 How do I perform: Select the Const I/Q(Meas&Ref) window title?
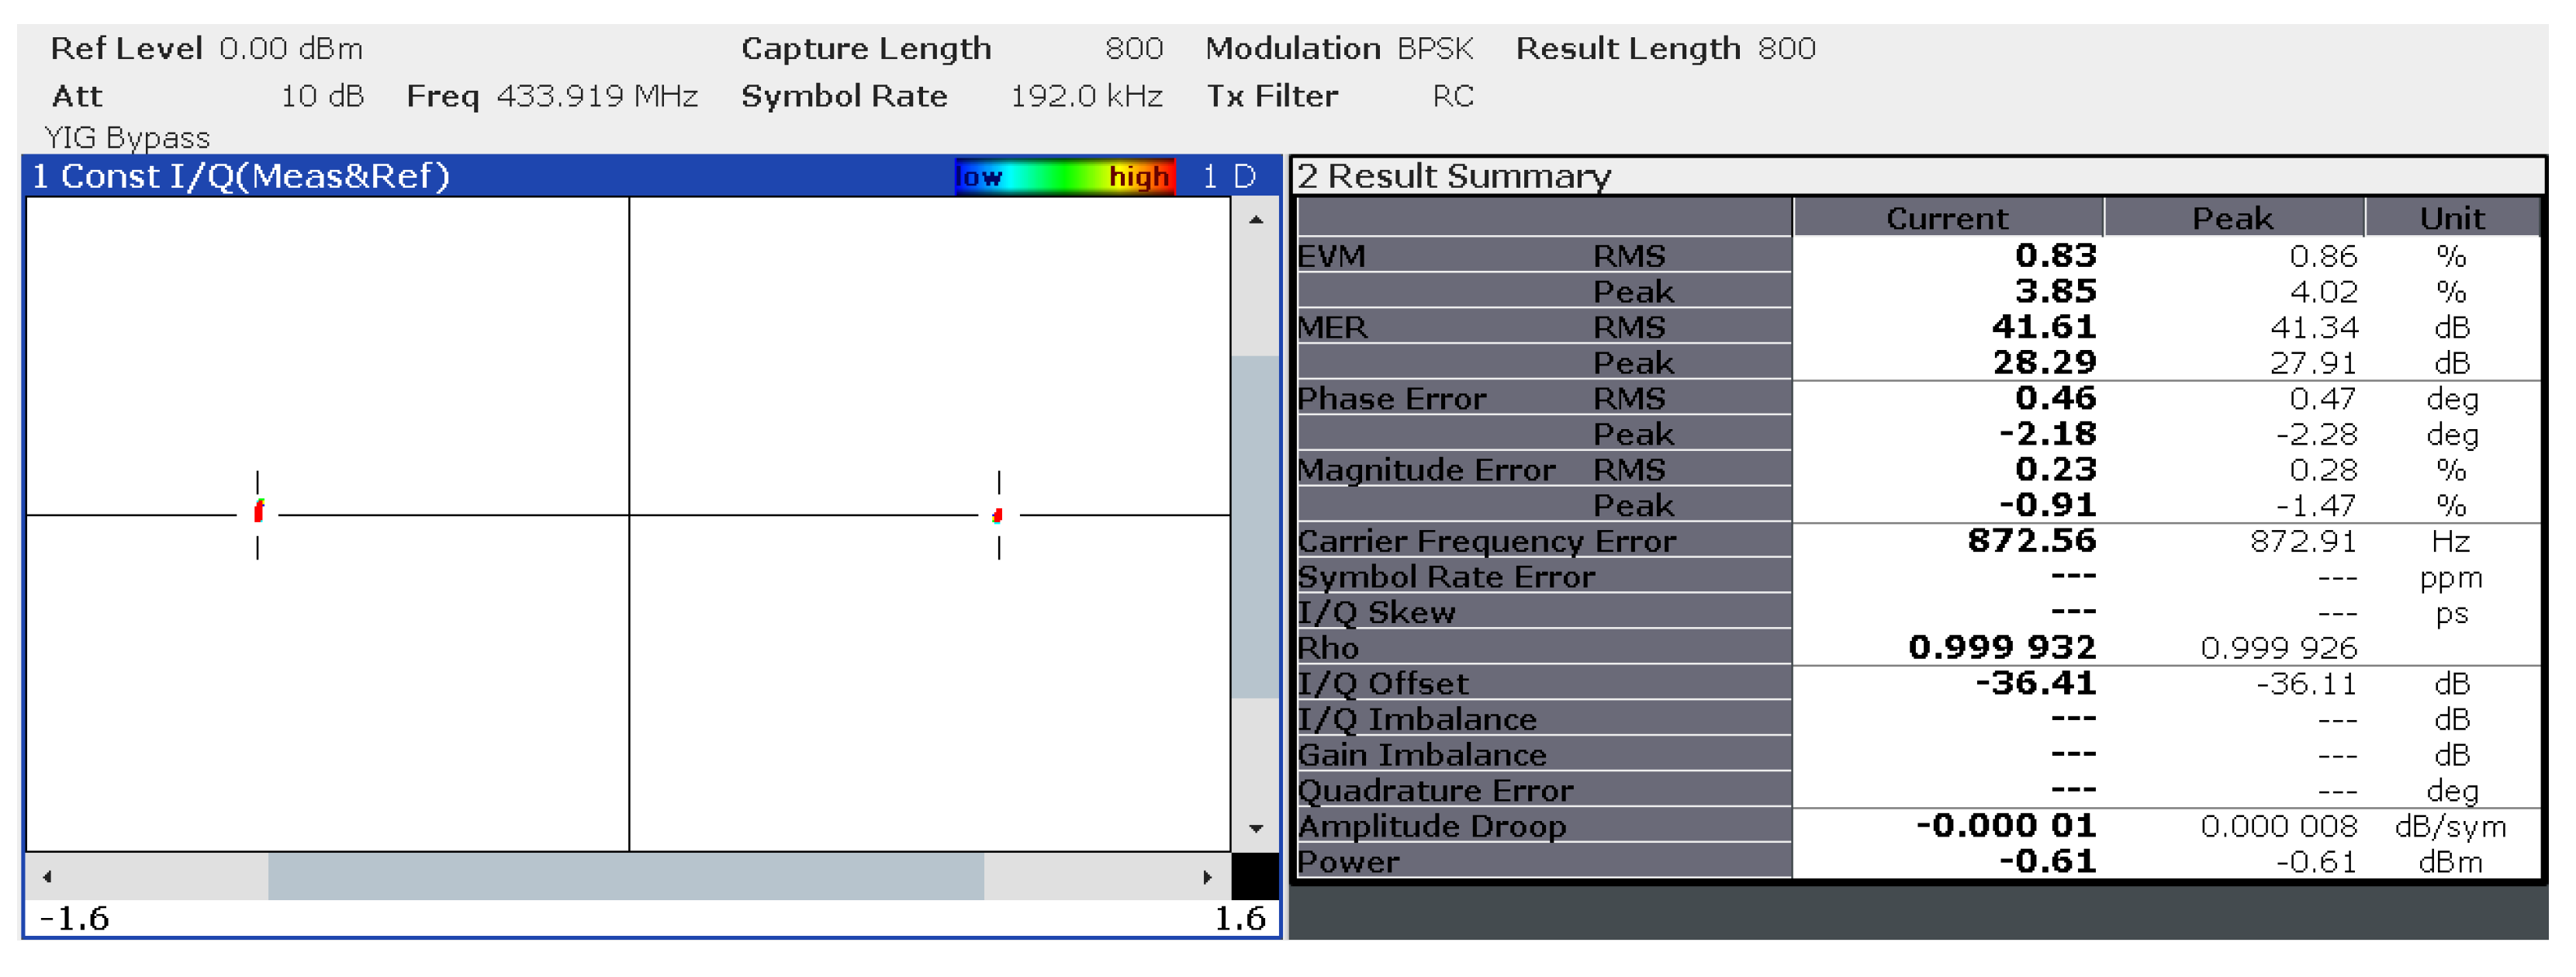[242, 177]
